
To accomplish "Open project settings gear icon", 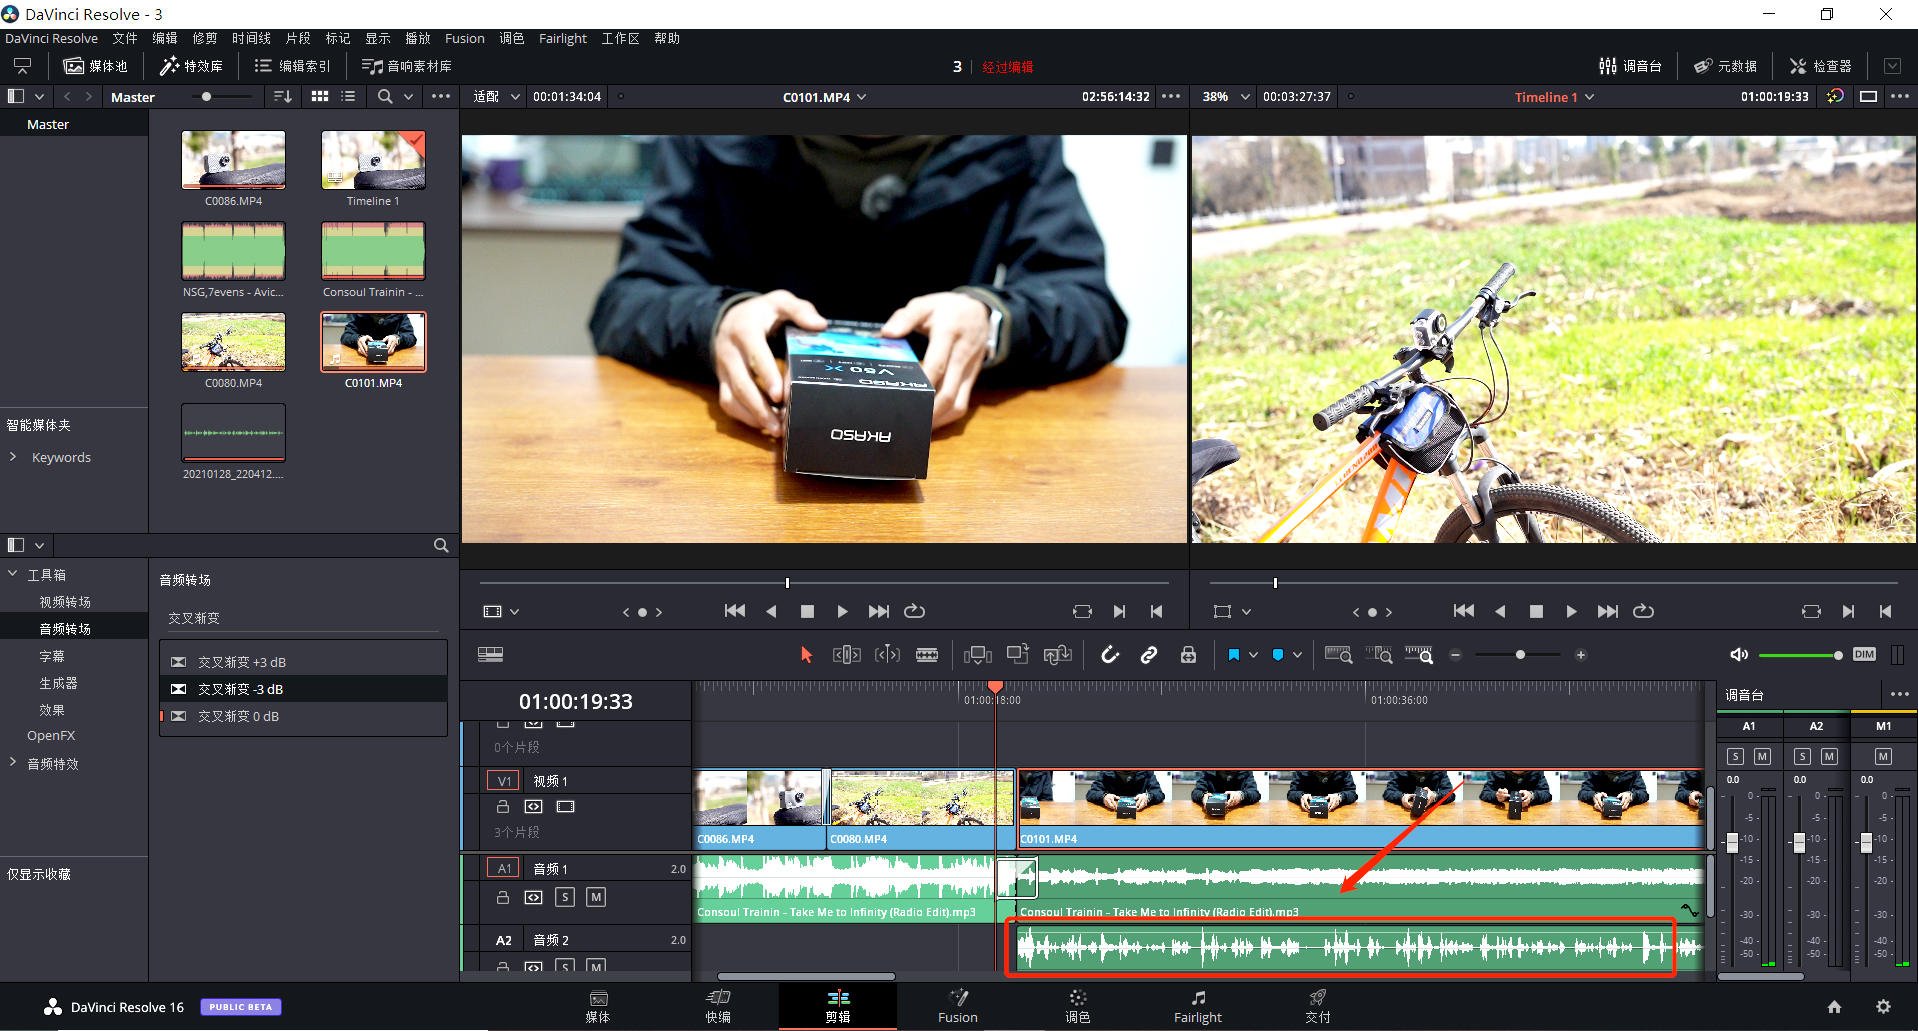I will [1883, 1007].
